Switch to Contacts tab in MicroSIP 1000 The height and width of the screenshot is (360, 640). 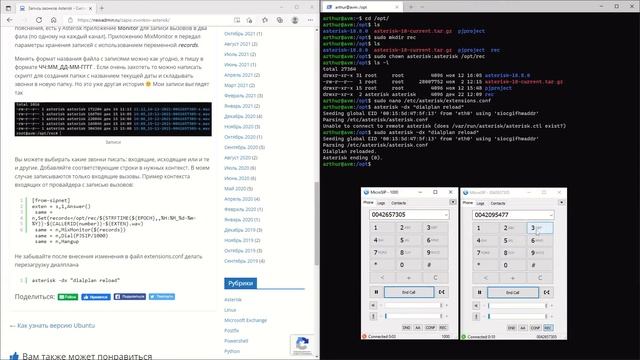pos(398,203)
